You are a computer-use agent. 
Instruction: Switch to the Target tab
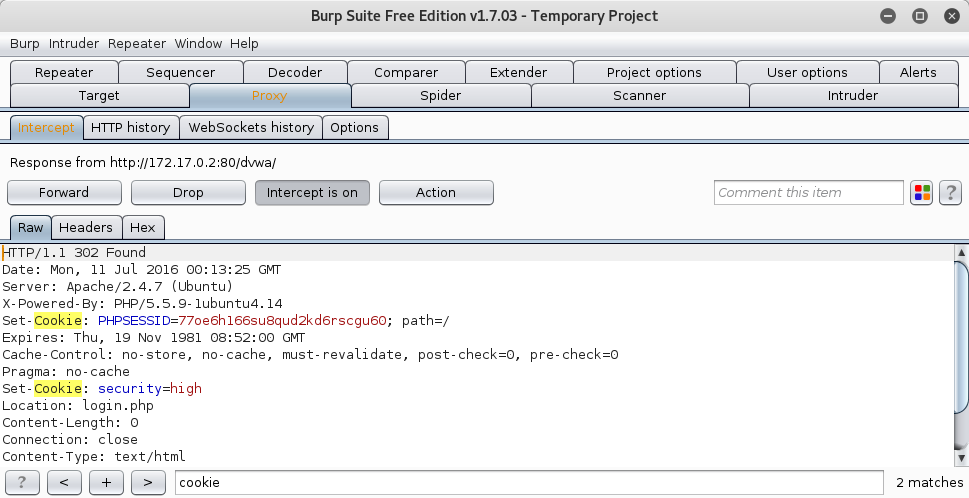coord(99,96)
